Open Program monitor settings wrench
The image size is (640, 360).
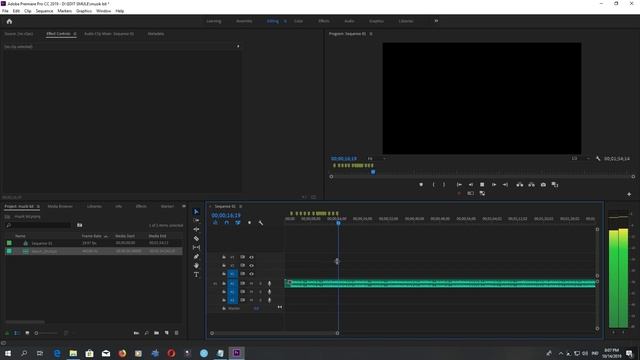598,158
